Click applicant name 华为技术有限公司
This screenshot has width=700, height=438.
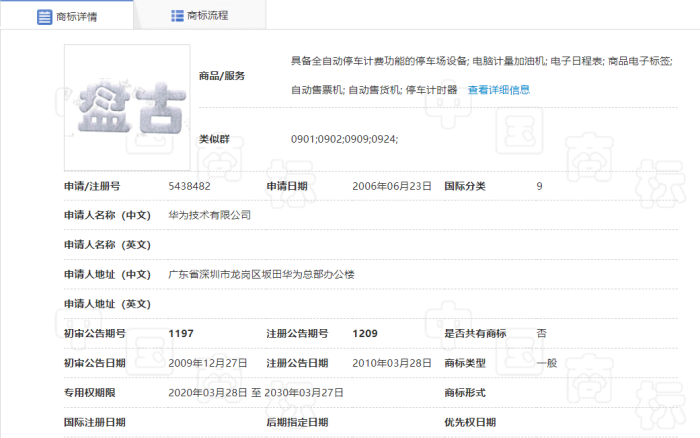(209, 215)
